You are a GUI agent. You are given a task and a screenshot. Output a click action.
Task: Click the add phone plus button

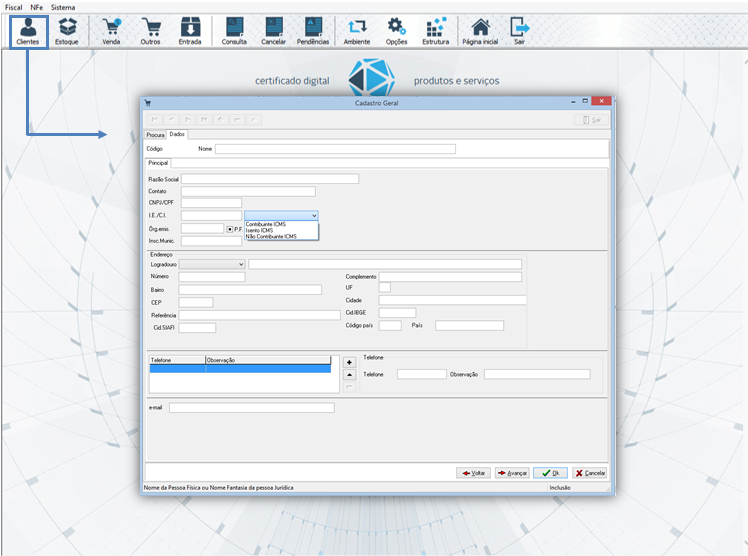[349, 362]
